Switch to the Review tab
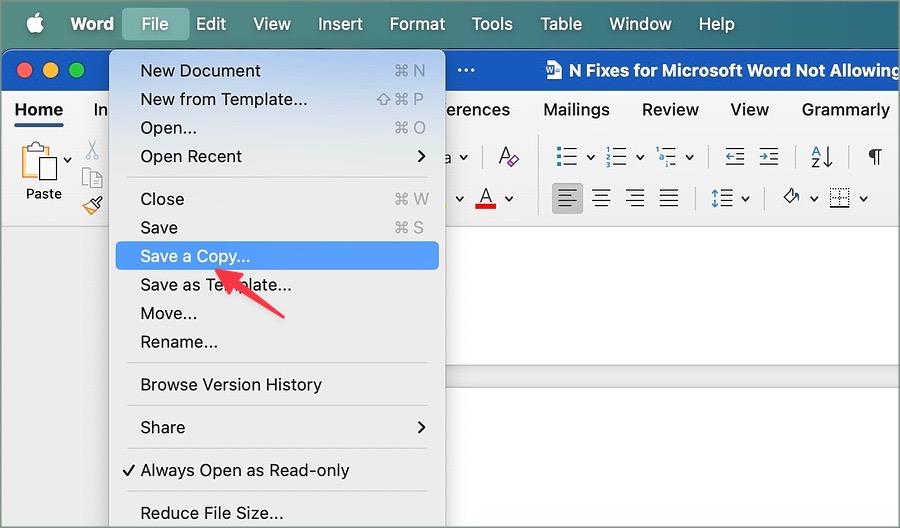 [x=670, y=110]
